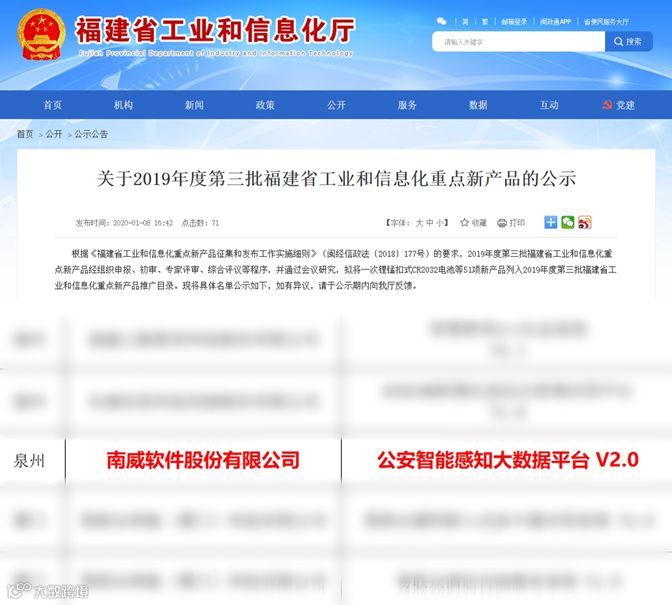Open the 机构 nav menu
This screenshot has width=672, height=605.
tap(123, 105)
